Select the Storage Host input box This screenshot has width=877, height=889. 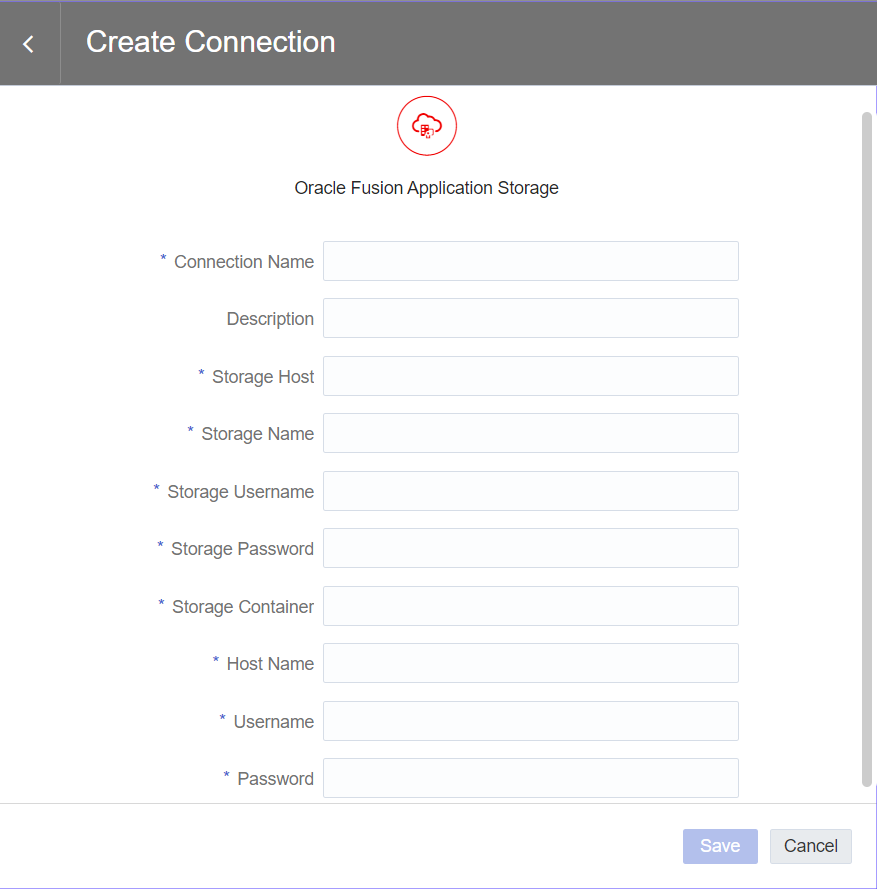point(531,376)
